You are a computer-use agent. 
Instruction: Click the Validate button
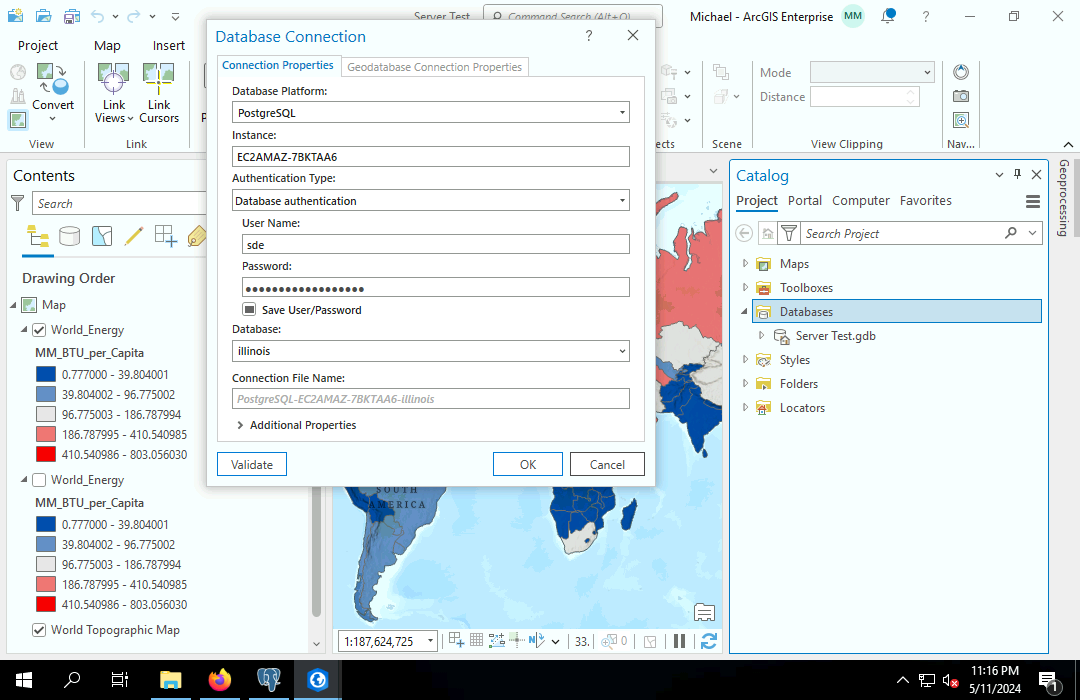pyautogui.click(x=251, y=464)
